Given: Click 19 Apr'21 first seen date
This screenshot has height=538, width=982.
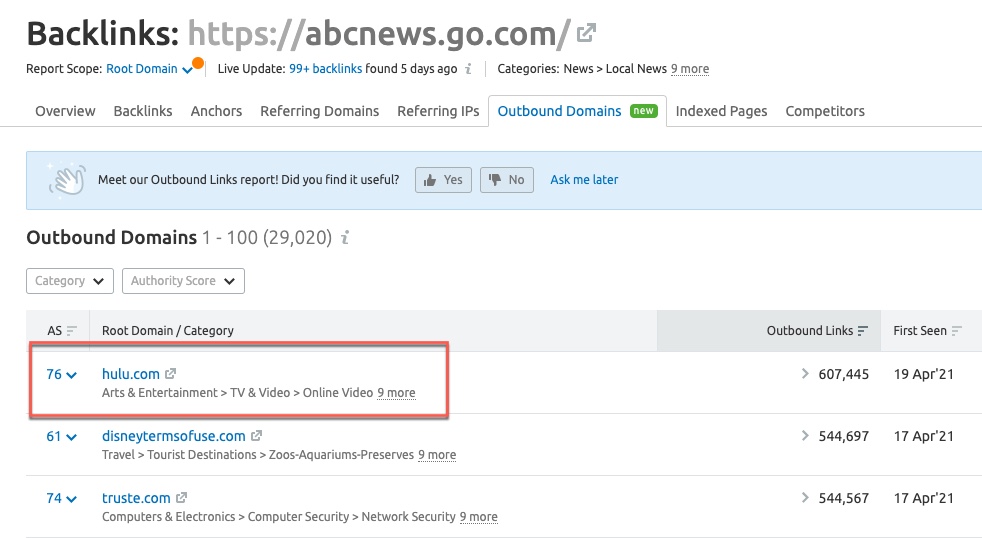Looking at the screenshot, I should 923,374.
